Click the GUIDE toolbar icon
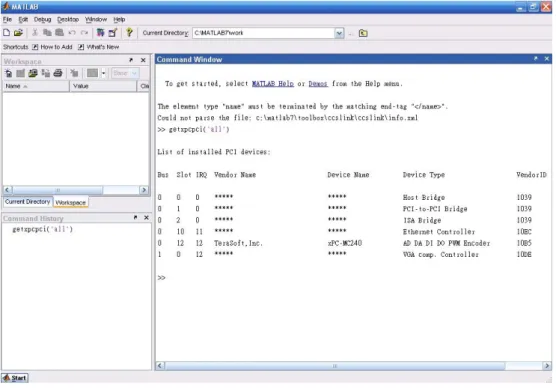The image size is (556, 388). click(x=113, y=33)
